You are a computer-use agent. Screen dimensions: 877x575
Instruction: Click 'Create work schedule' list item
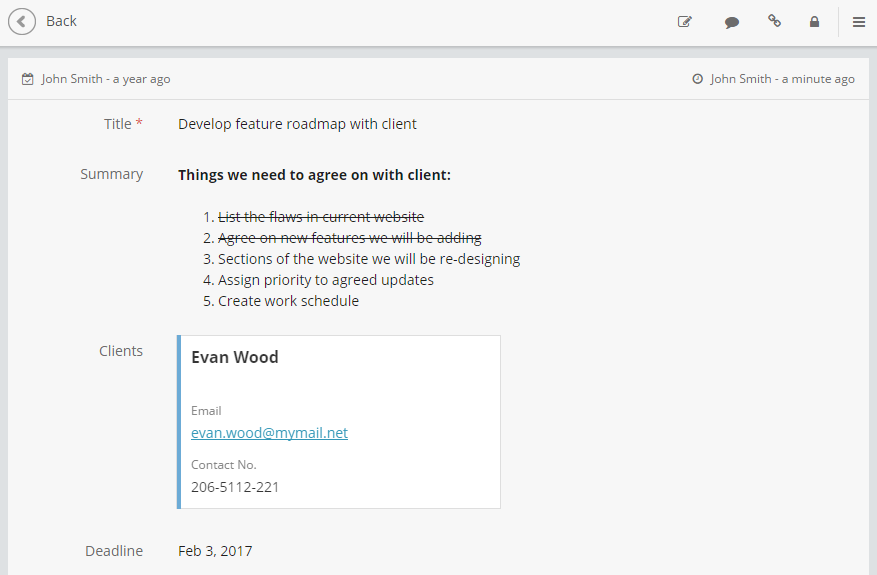[288, 301]
